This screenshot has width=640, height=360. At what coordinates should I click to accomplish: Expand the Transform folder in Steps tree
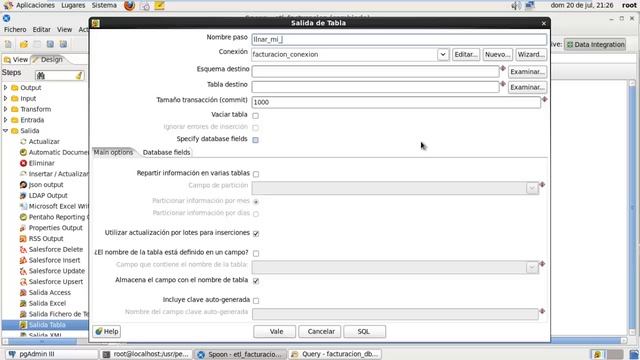coord(5,109)
